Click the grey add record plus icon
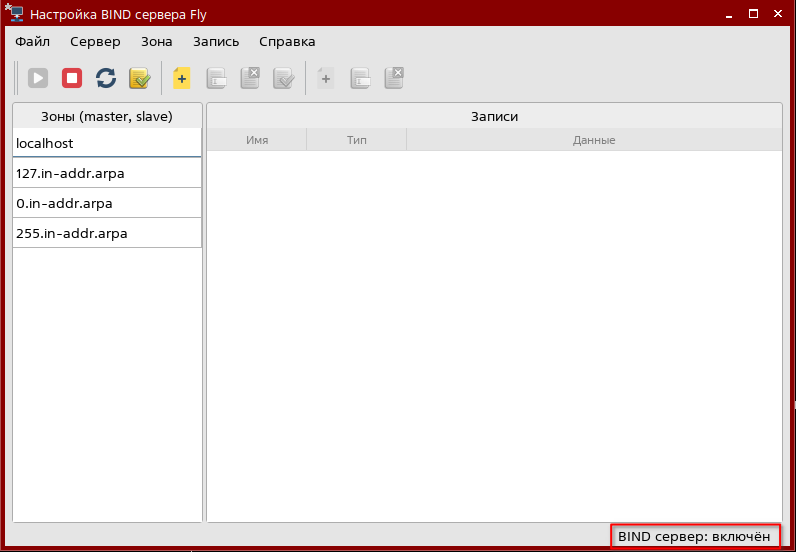Screen dimensions: 796x552 (325, 78)
